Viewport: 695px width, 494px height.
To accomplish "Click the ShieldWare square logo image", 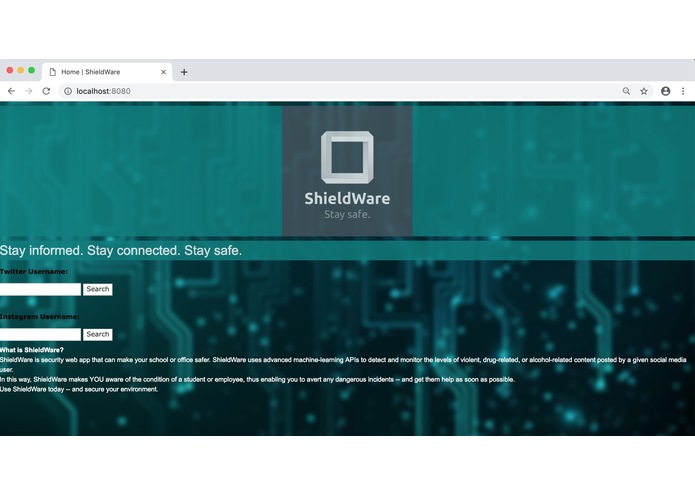I will coord(347,157).
